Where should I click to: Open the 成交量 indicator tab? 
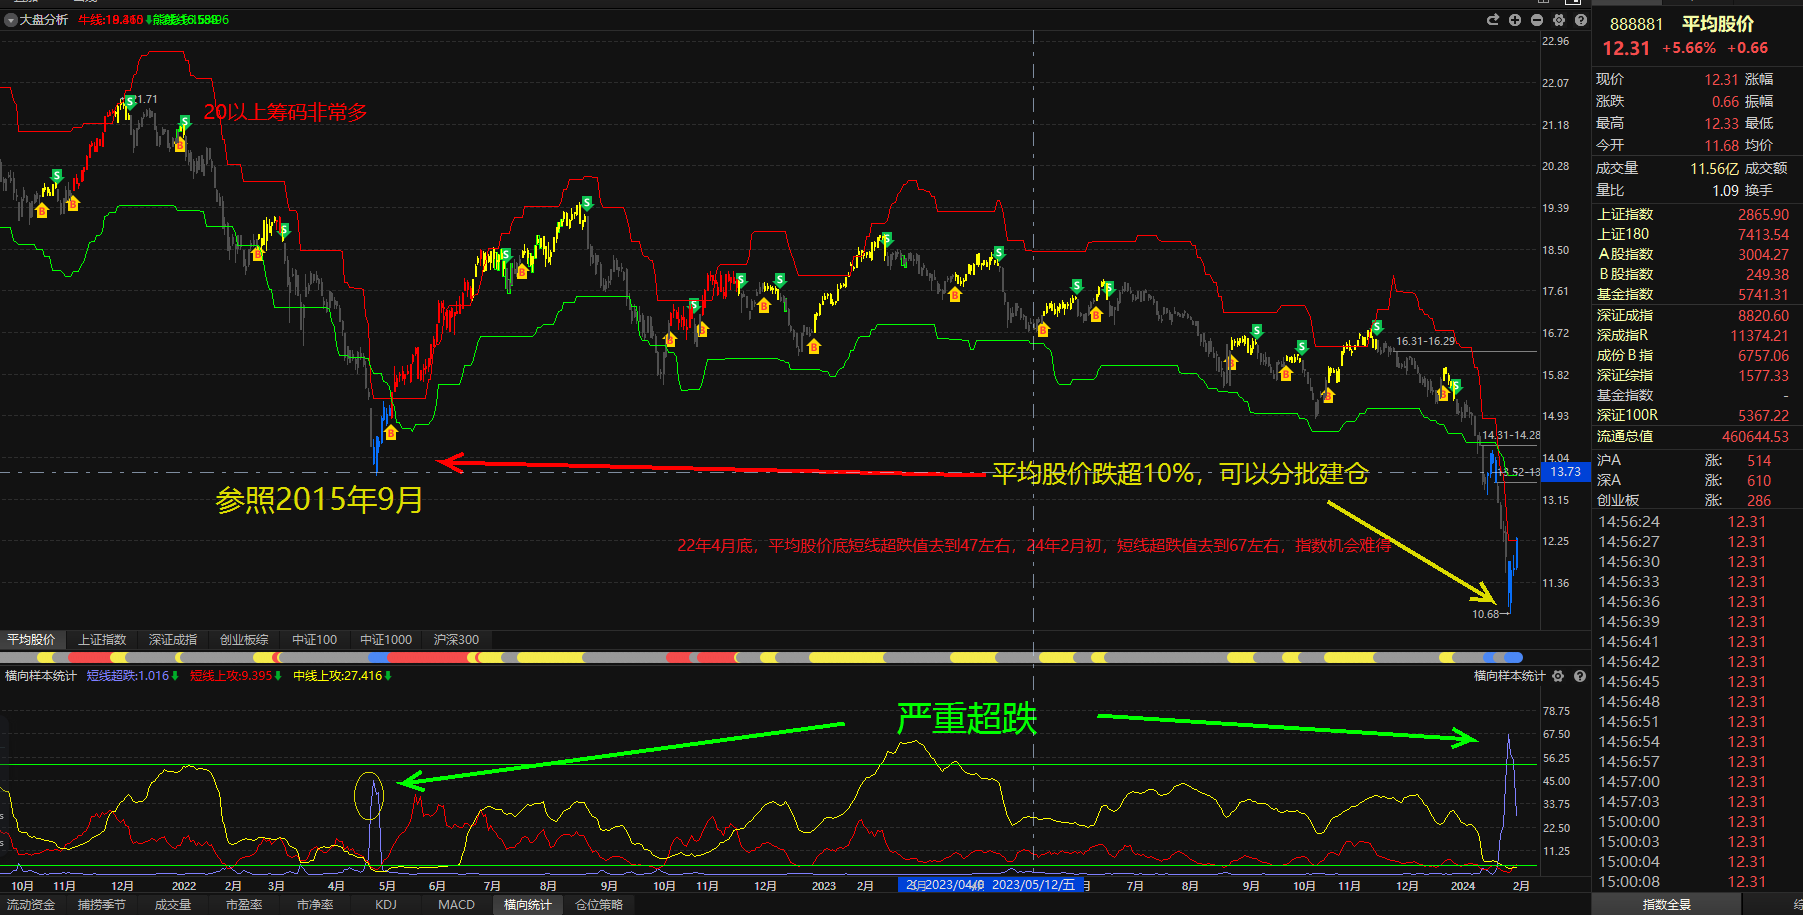[173, 904]
